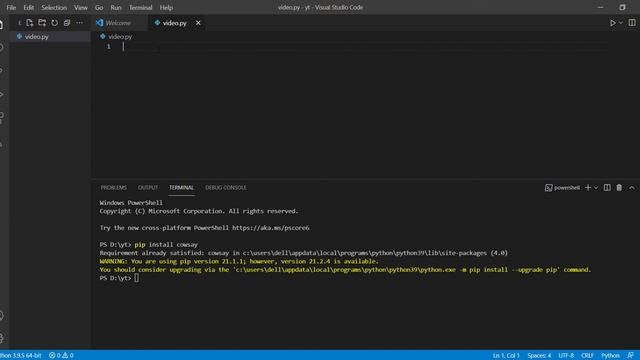Select the Terminal panel tab
Screen dimensions: 640x360
[182, 188]
